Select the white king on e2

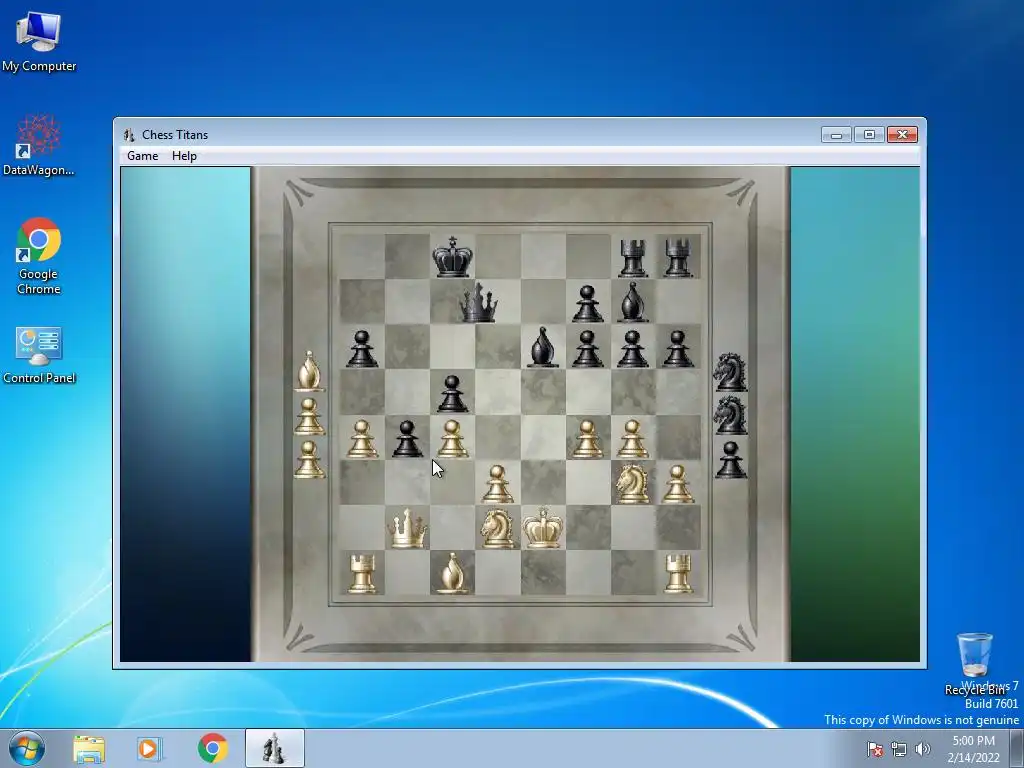click(x=543, y=528)
